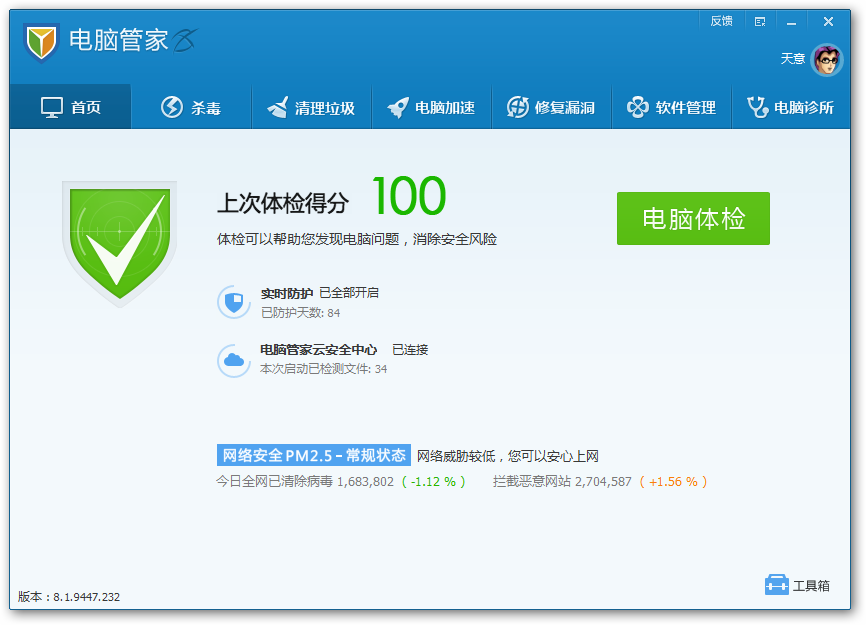The image size is (866, 625).
Task: Click the large green checkmark shield
Action: point(120,243)
